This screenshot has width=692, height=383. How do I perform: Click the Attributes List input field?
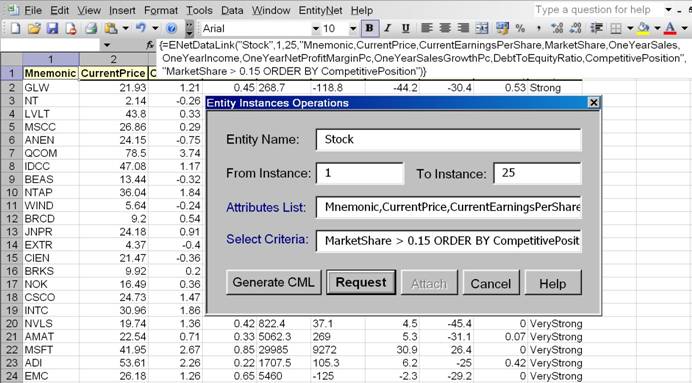pyautogui.click(x=449, y=207)
